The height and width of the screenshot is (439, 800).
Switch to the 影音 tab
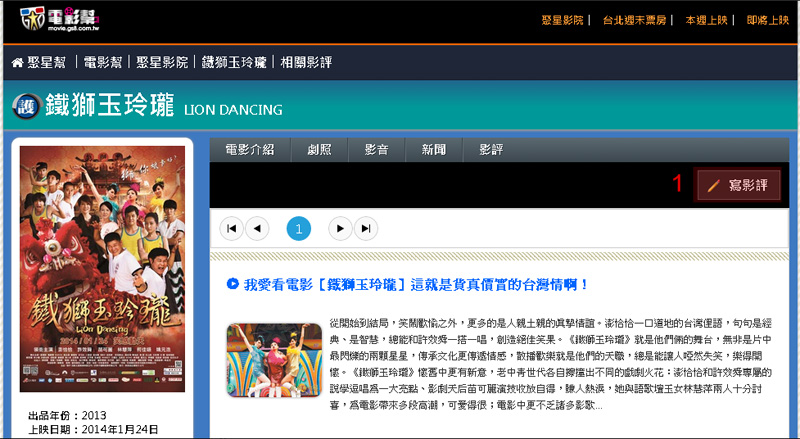(377, 150)
